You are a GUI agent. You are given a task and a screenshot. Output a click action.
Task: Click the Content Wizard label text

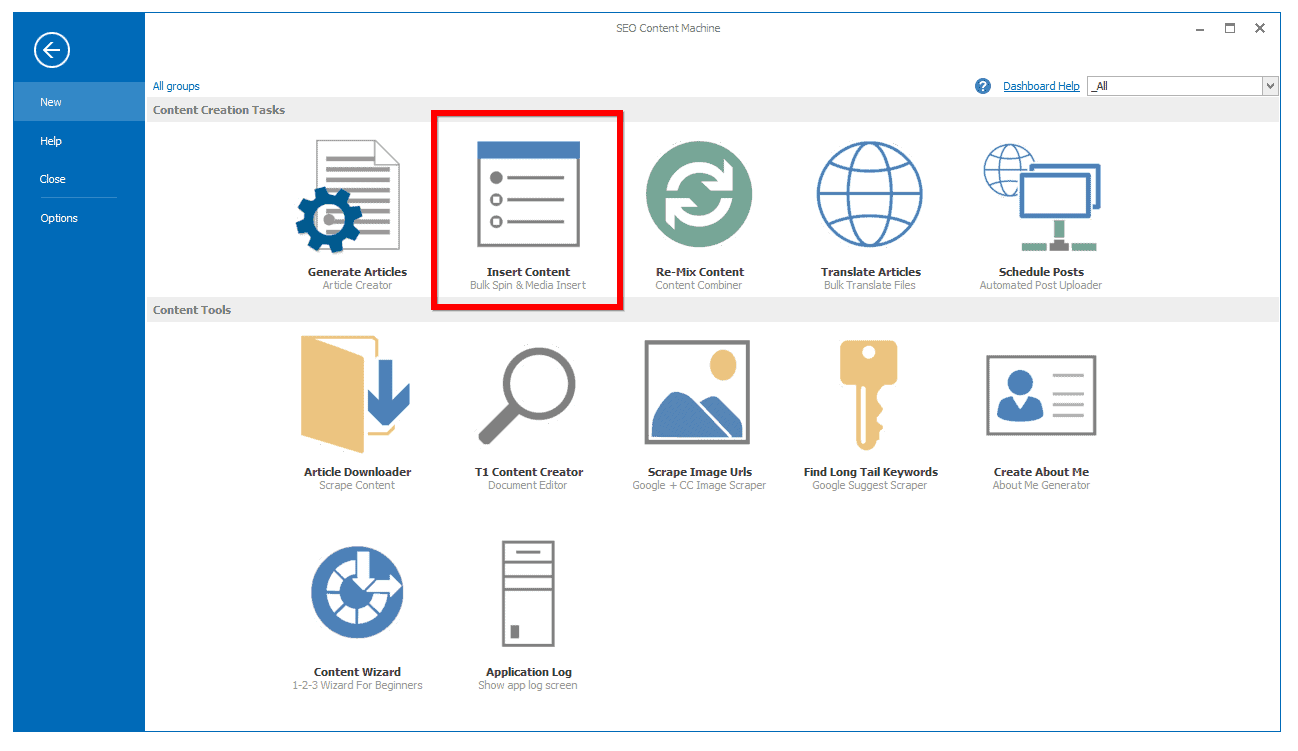[x=357, y=672]
